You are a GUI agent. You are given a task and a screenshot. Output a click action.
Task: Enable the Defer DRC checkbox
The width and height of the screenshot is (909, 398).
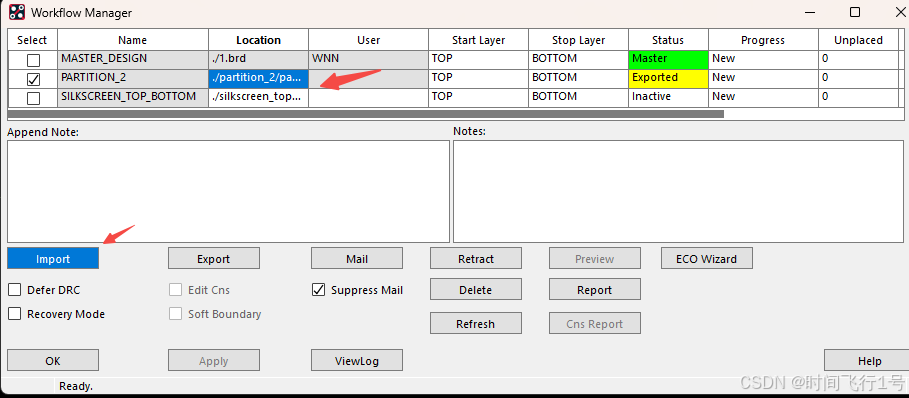pyautogui.click(x=14, y=290)
